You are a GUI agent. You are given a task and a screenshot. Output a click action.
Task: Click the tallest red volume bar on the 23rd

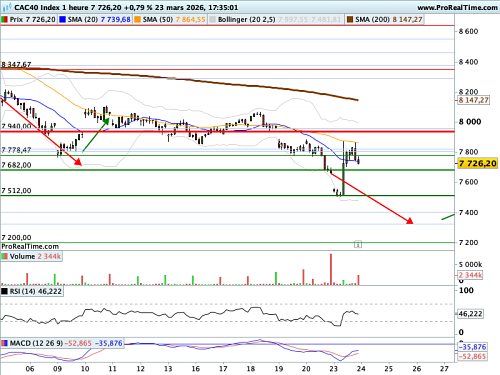coord(331,269)
